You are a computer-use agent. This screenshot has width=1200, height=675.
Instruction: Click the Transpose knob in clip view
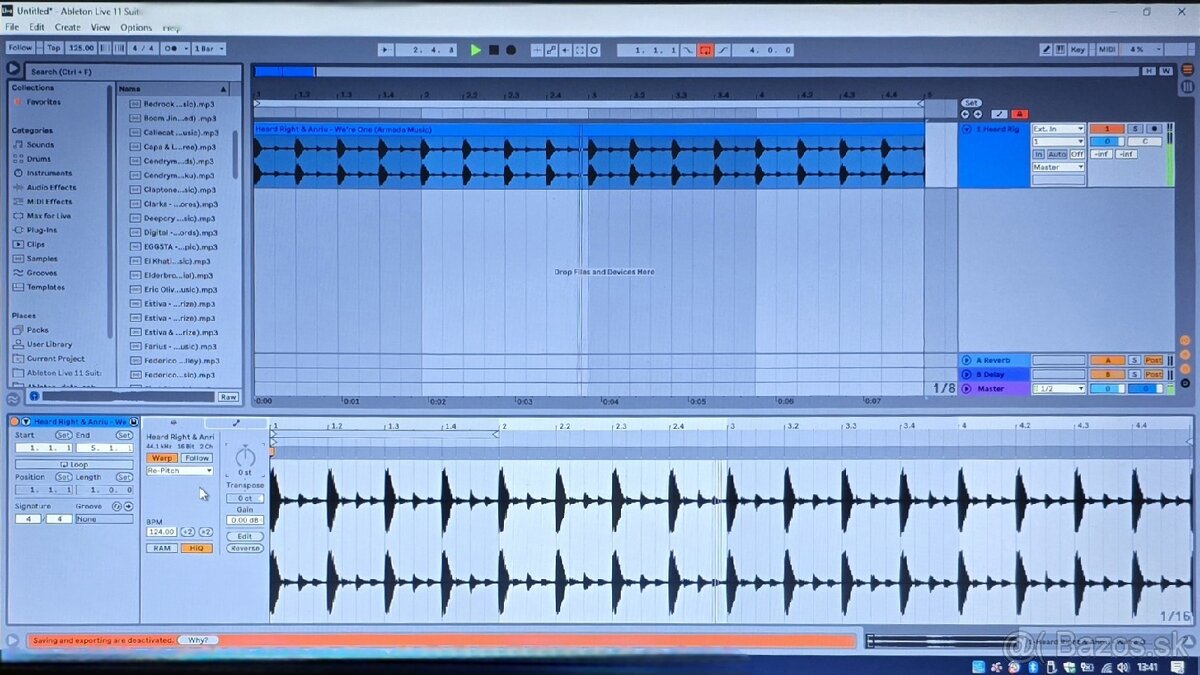(245, 457)
